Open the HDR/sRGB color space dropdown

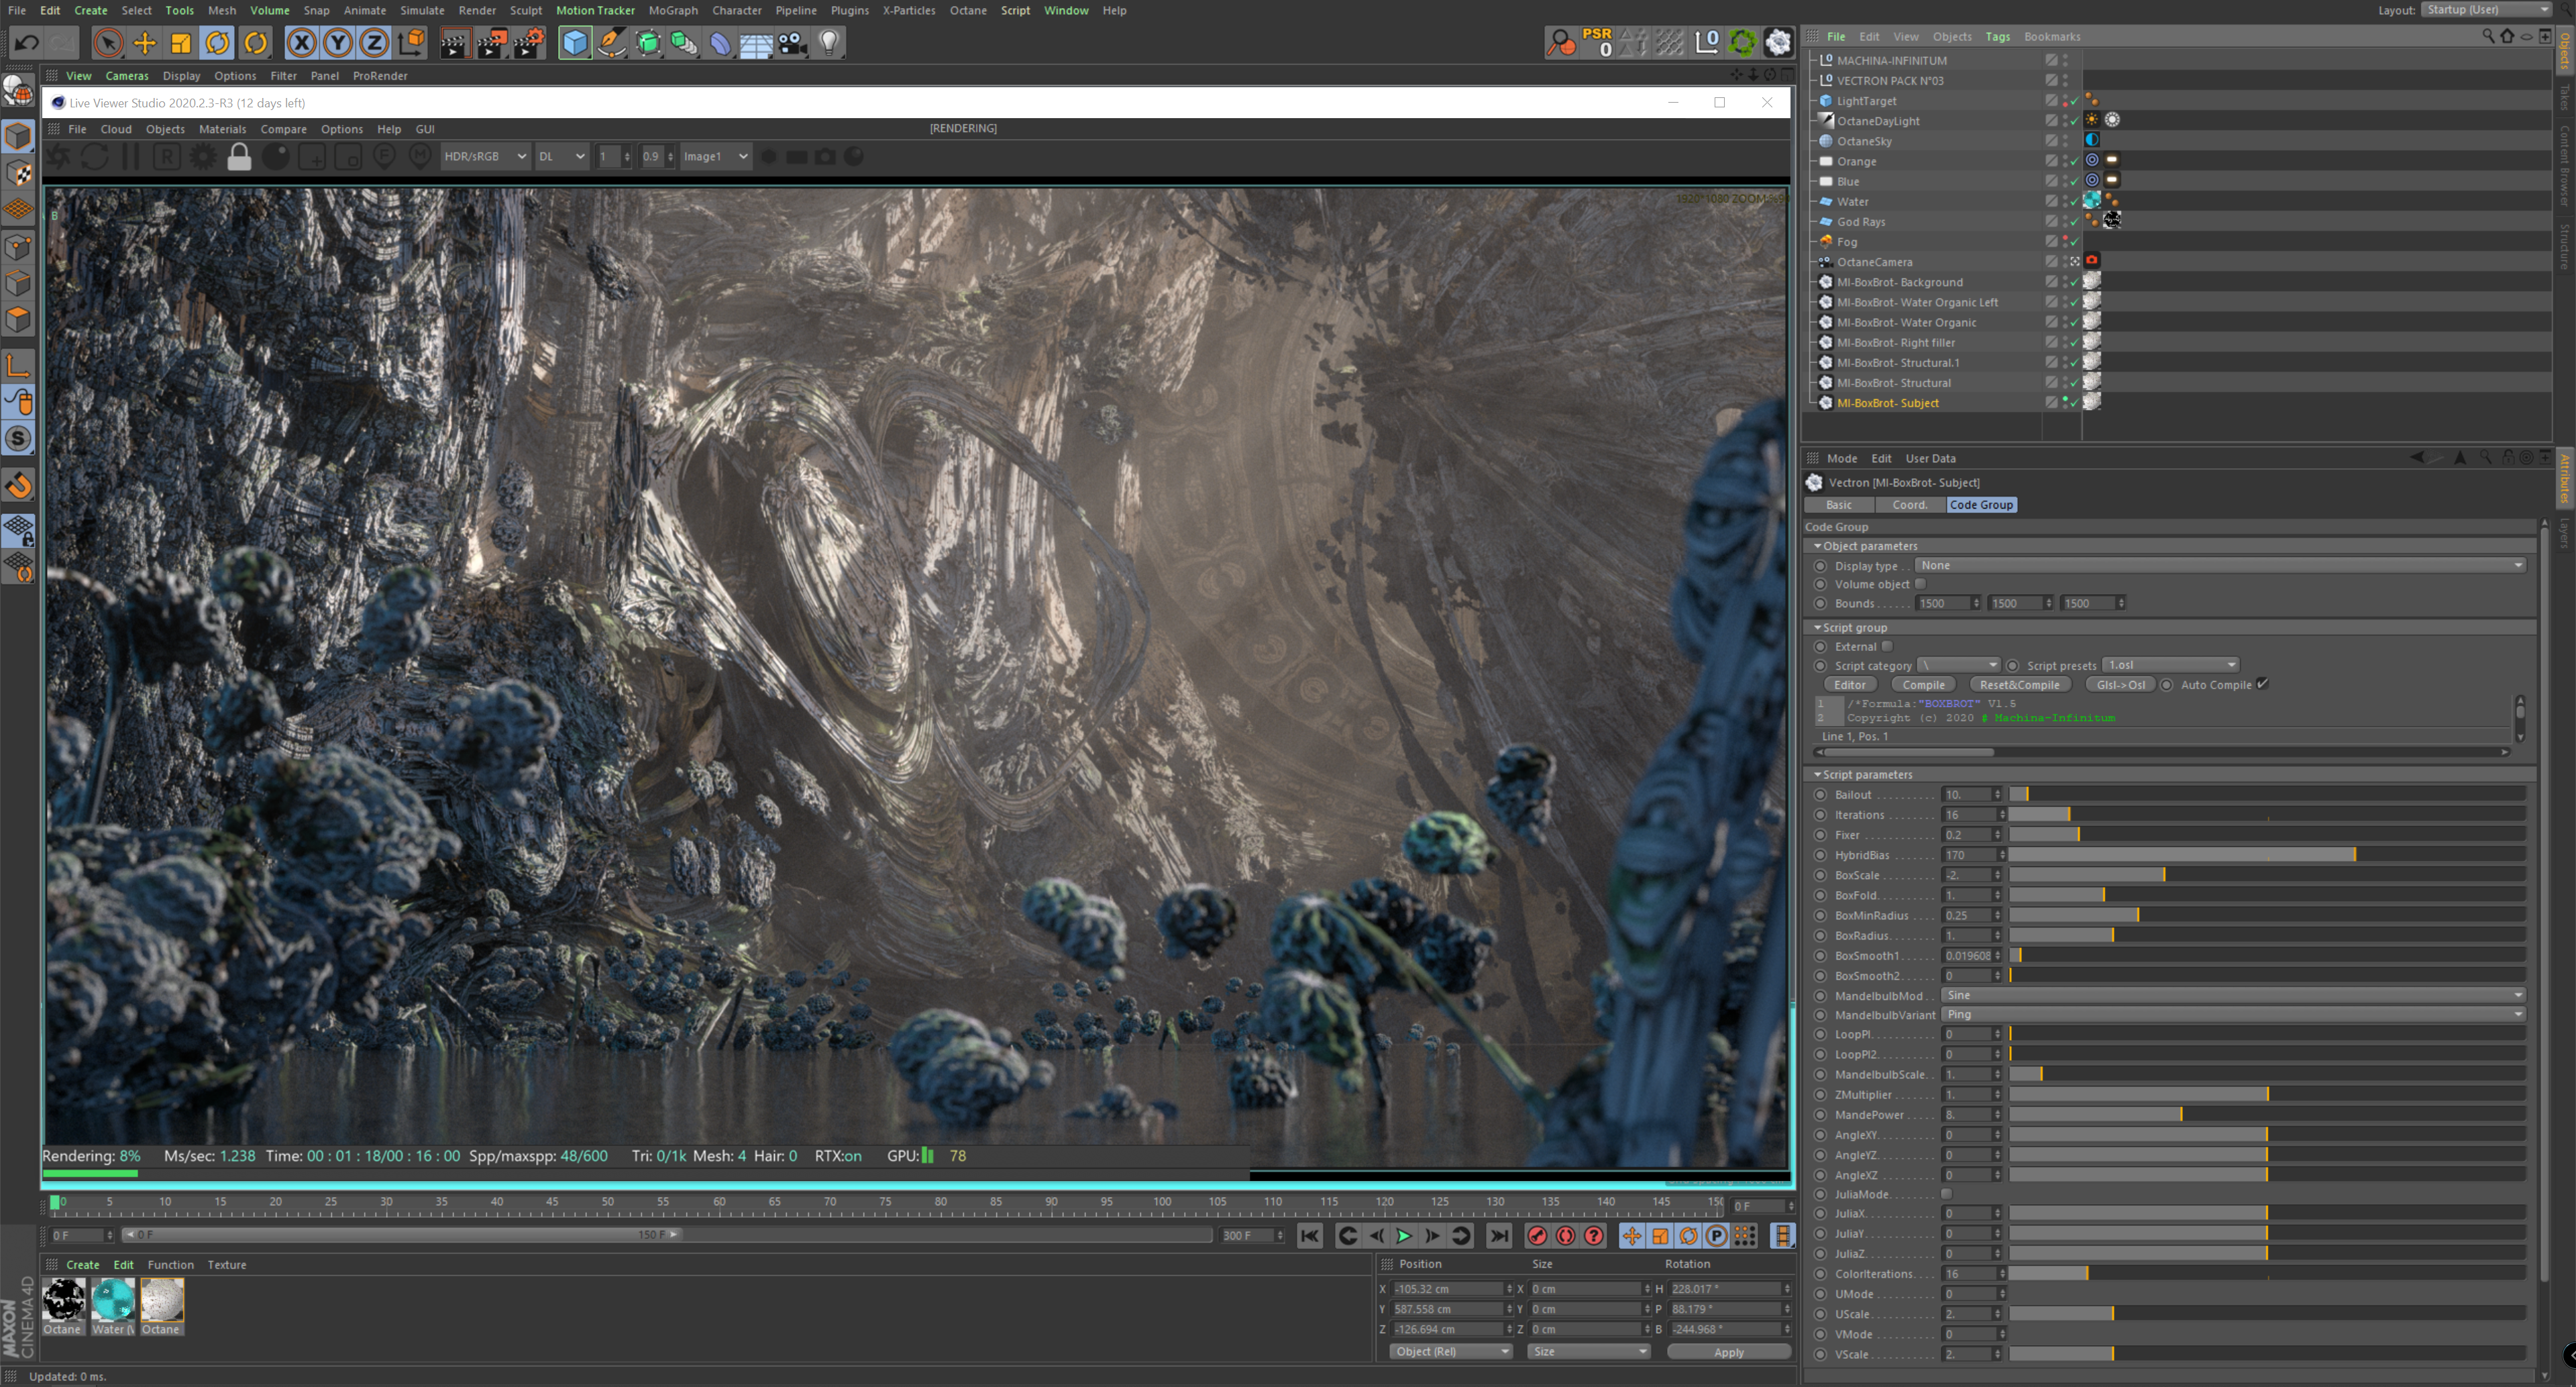coord(485,157)
